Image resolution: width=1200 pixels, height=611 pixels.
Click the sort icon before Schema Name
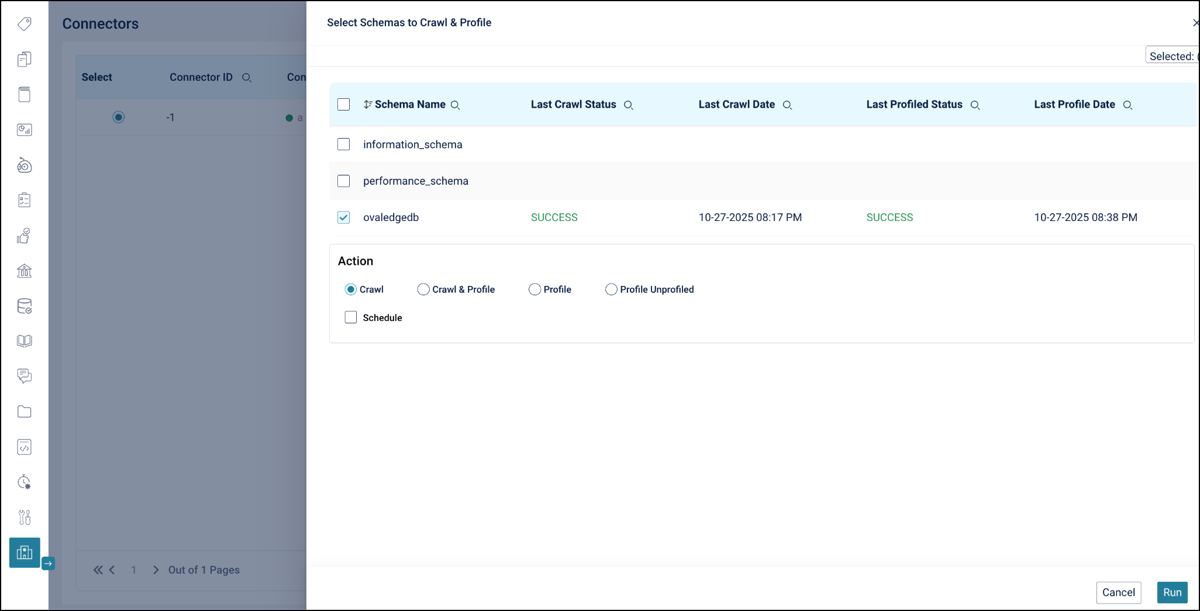pos(368,105)
